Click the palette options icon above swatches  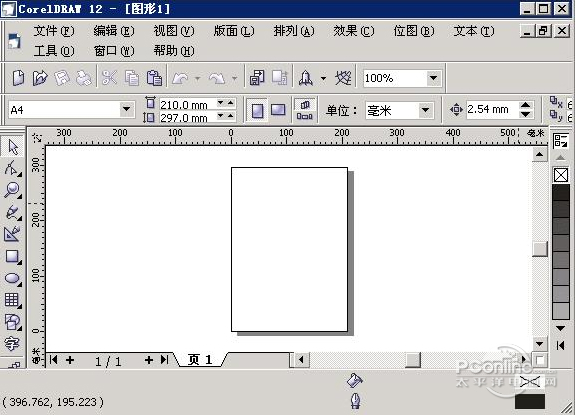coord(561,141)
